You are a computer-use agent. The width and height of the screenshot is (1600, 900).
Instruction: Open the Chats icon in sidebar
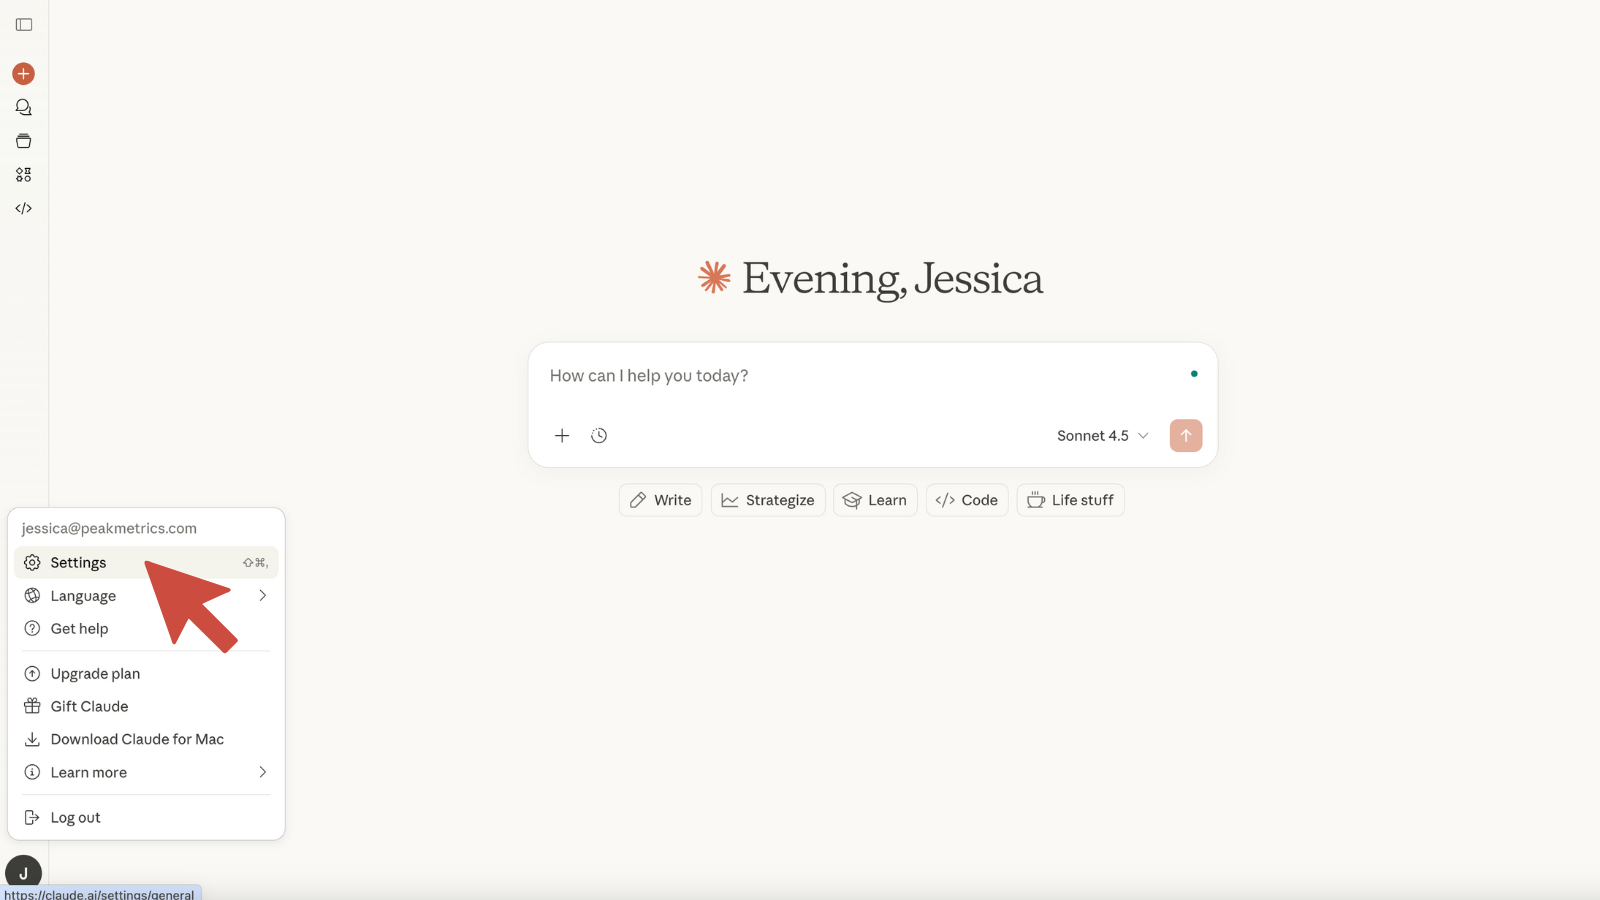point(24,108)
